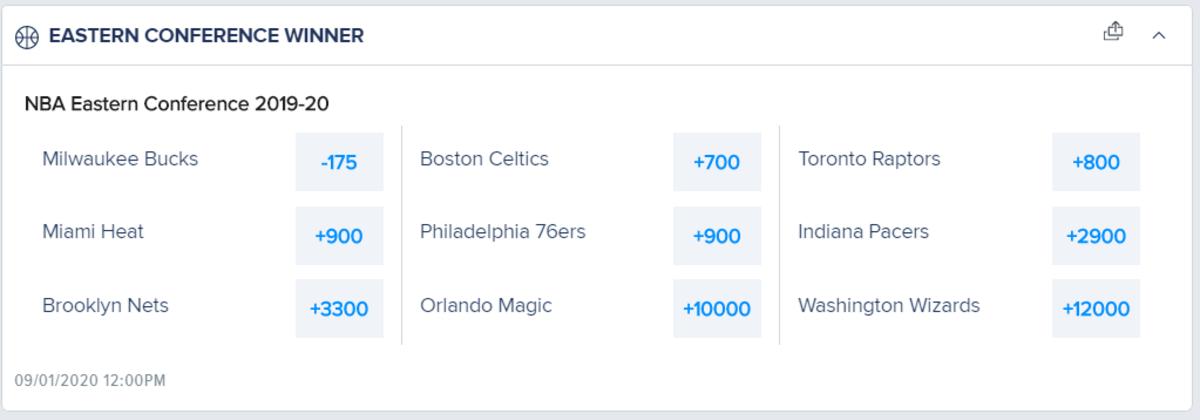Click the Milwaukee Bucks team name

pos(120,159)
